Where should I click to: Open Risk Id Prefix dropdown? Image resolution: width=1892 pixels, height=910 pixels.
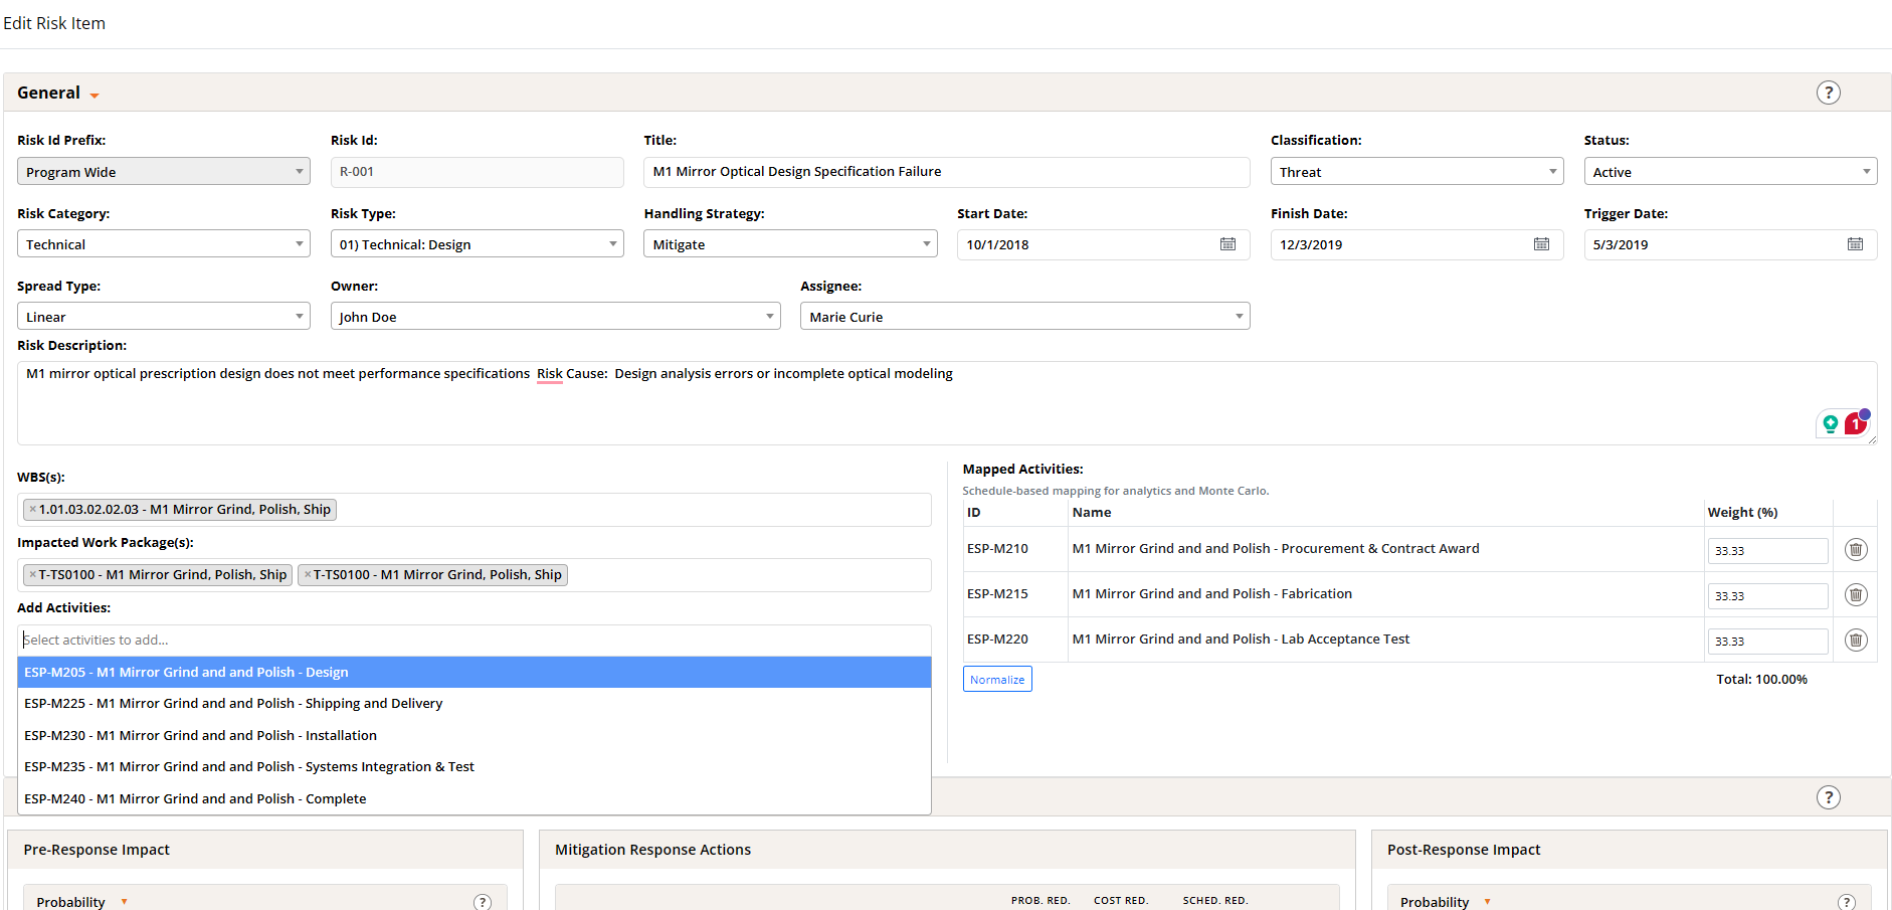click(163, 171)
